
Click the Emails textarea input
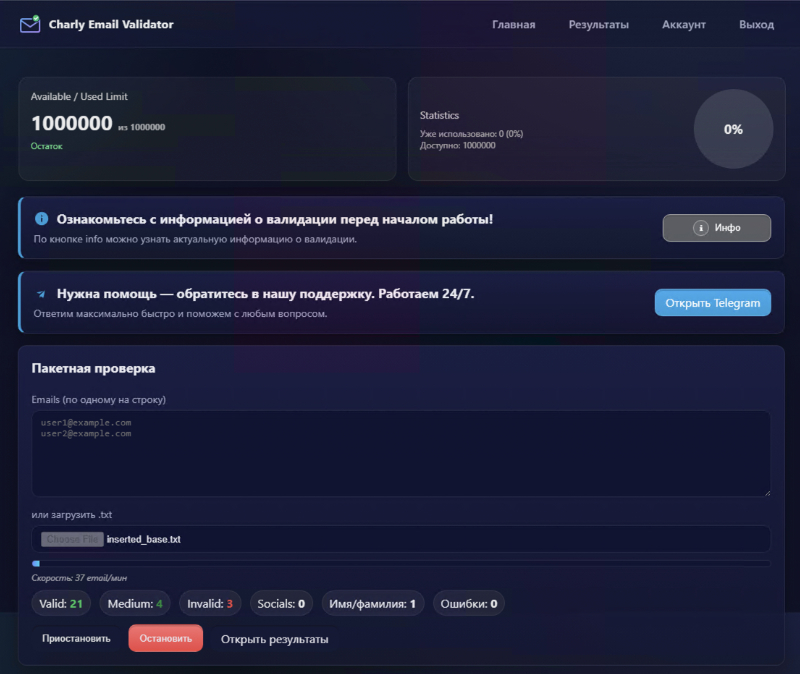pyautogui.click(x=401, y=453)
